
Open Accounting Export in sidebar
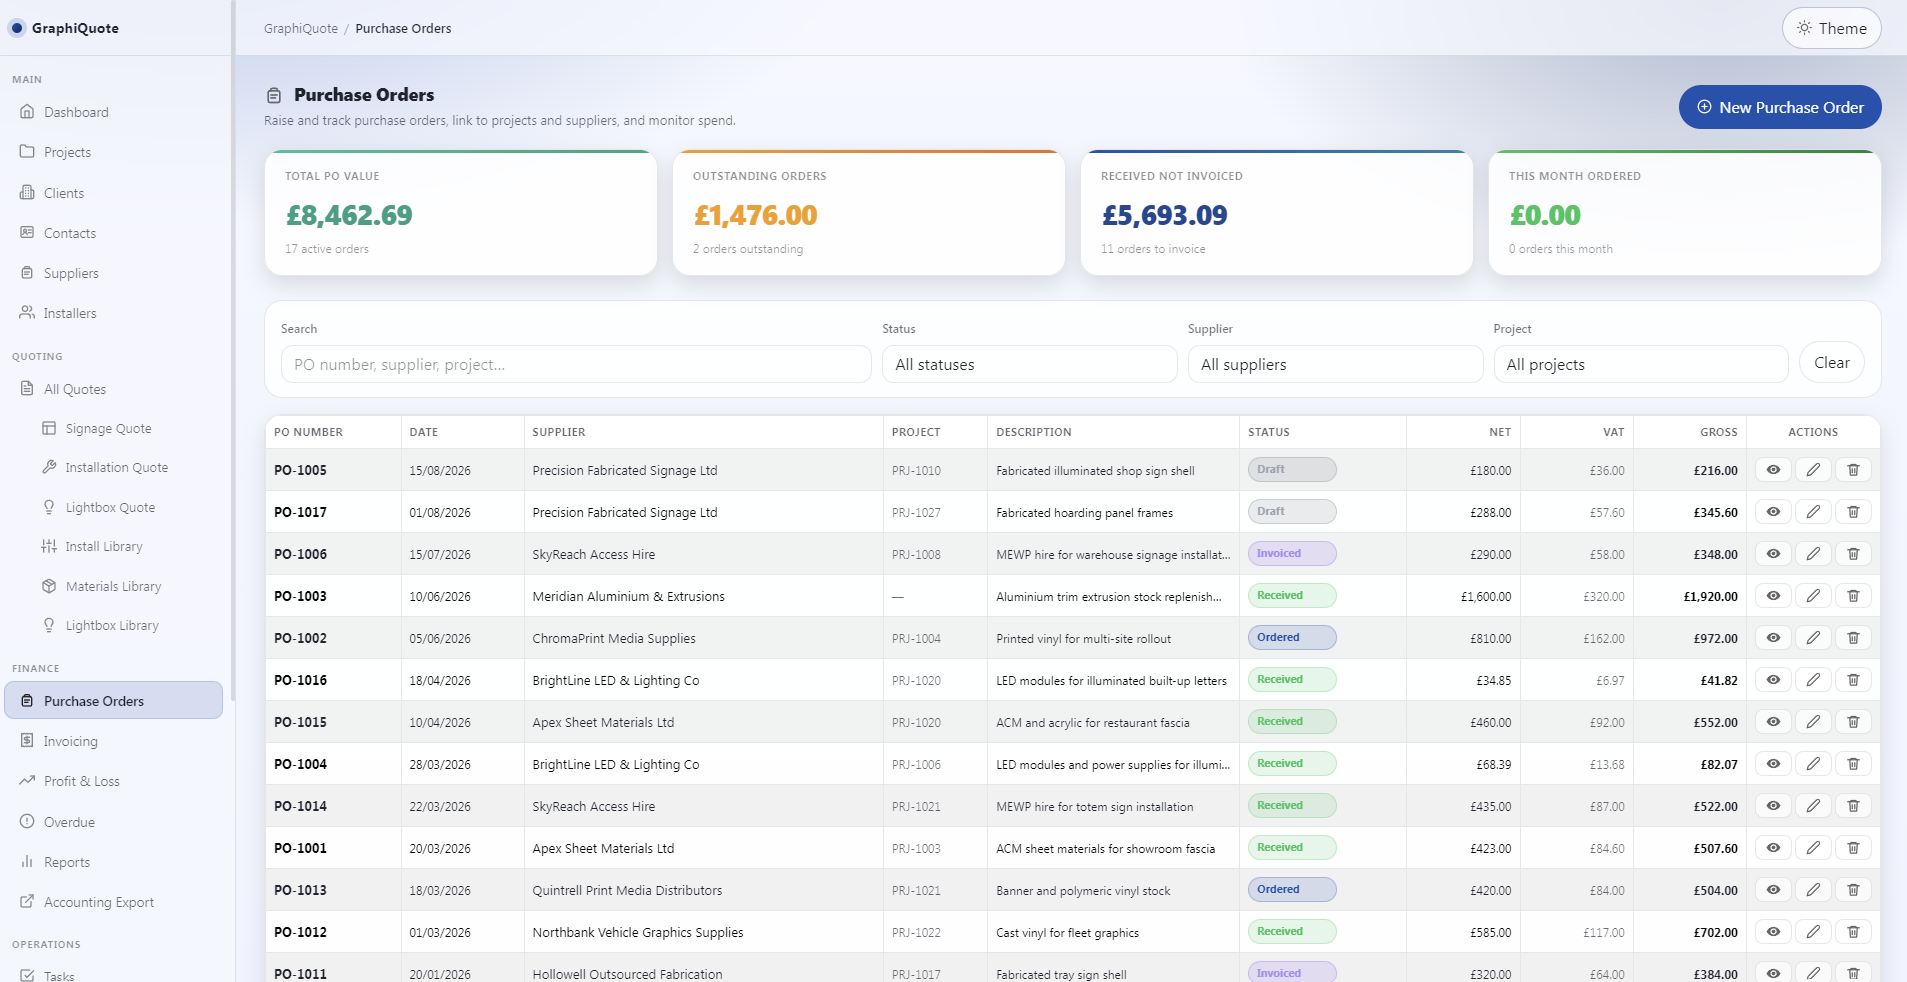click(114, 902)
